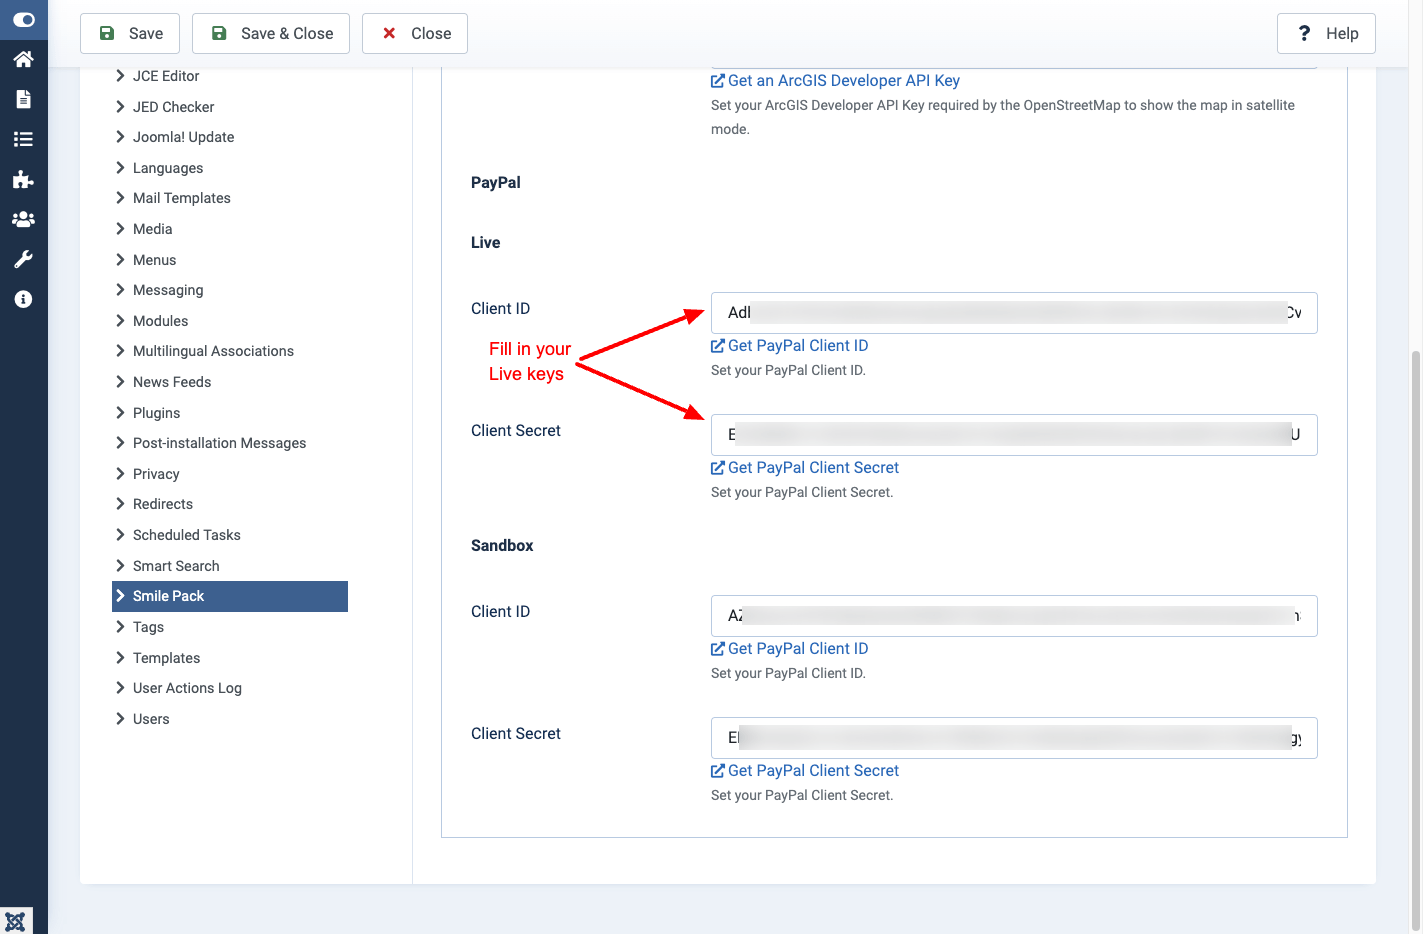
Task: Click the chevron beside JCE Editor
Action: point(120,76)
